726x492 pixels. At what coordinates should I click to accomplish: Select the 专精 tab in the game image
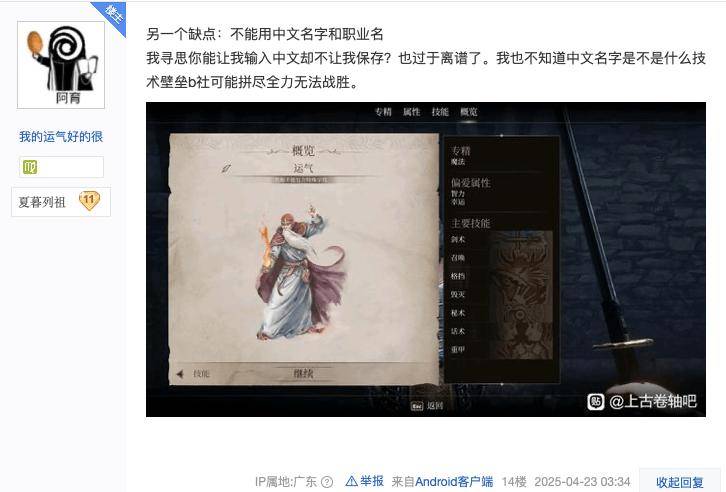(383, 112)
